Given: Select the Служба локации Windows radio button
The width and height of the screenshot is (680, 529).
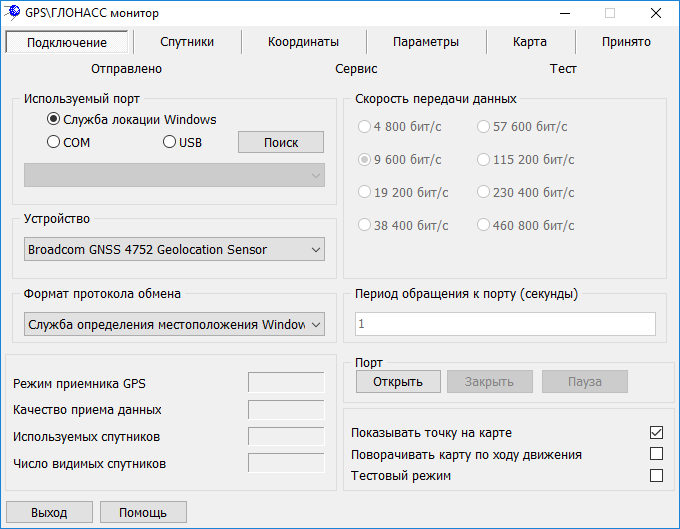Looking at the screenshot, I should pyautogui.click(x=54, y=119).
